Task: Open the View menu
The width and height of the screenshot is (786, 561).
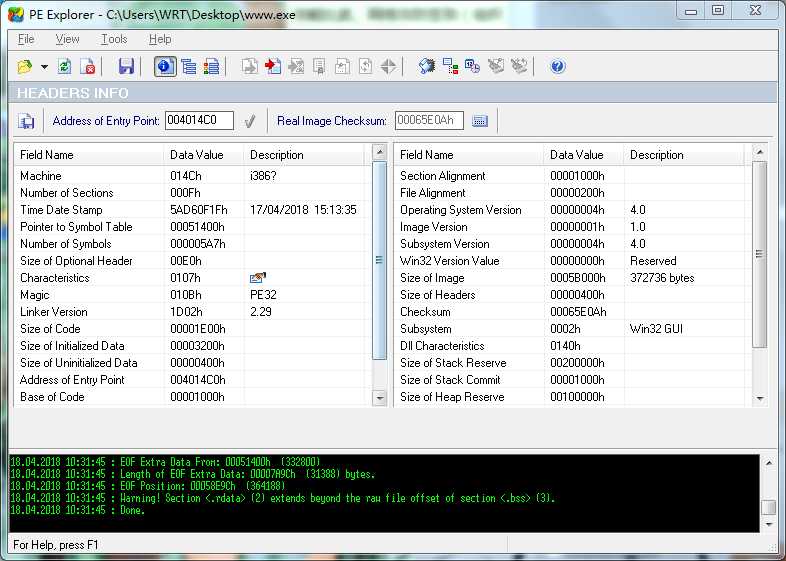Action: pos(67,39)
